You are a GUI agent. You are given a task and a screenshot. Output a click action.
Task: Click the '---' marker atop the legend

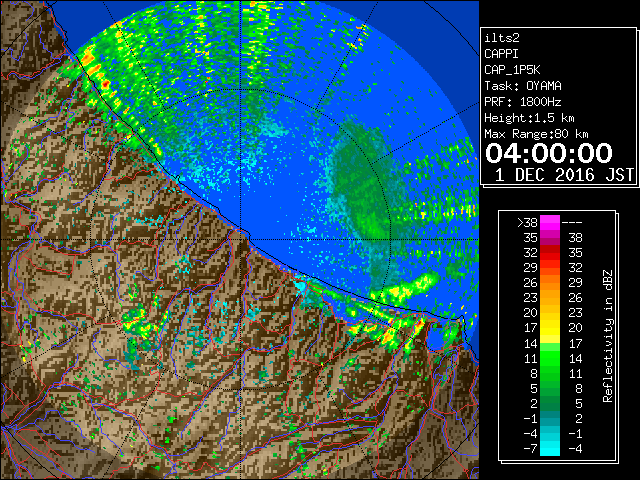572,222
